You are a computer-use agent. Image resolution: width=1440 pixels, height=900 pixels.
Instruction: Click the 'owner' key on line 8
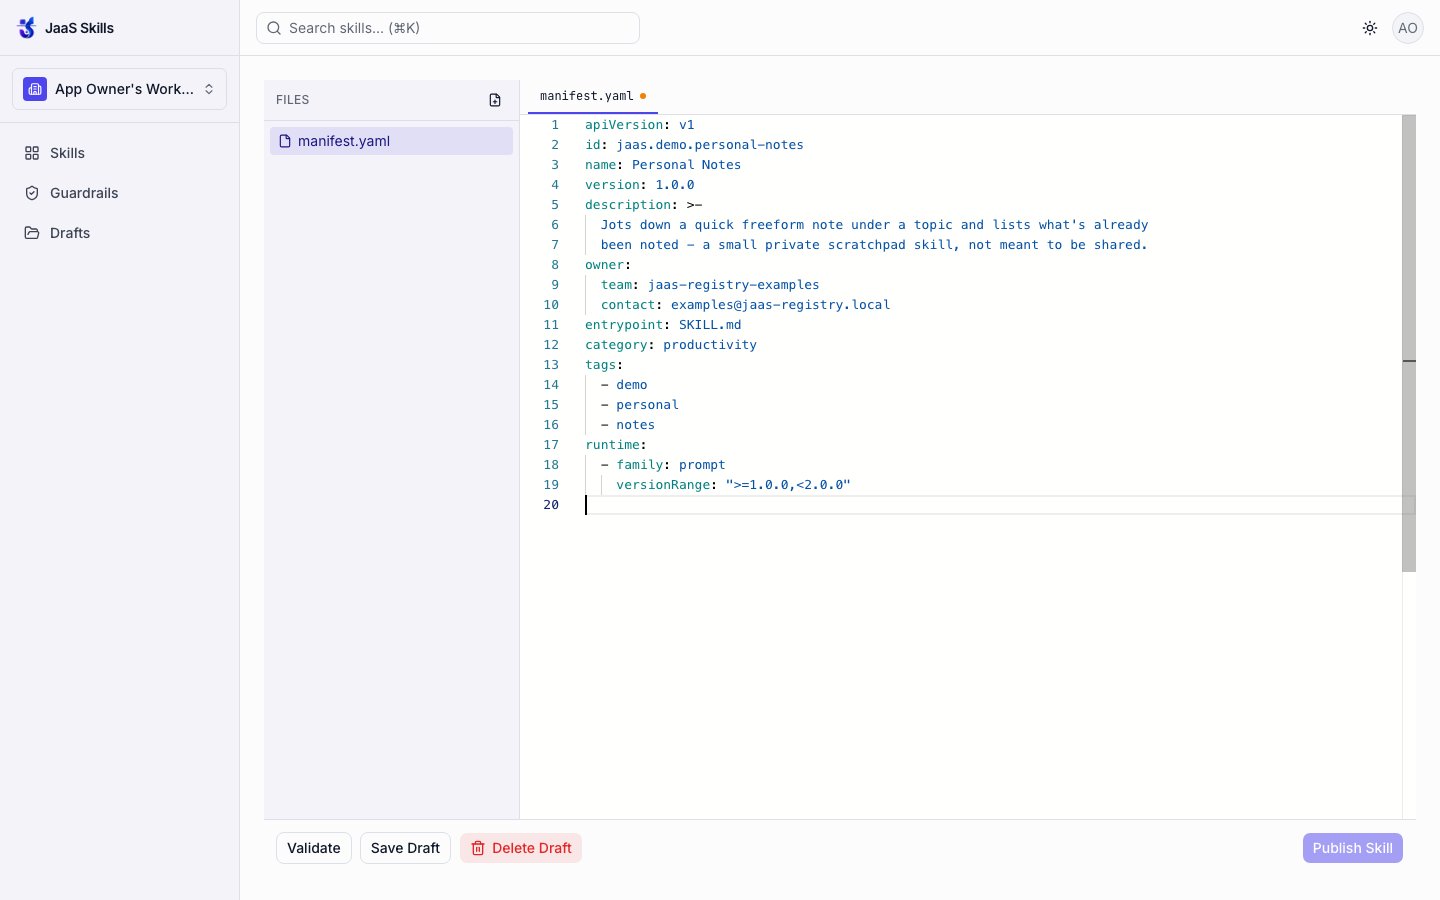point(604,265)
